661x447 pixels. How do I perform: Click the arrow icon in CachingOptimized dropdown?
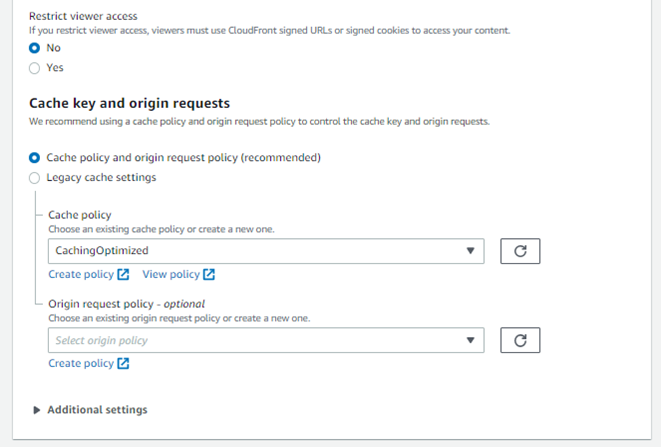tap(471, 251)
